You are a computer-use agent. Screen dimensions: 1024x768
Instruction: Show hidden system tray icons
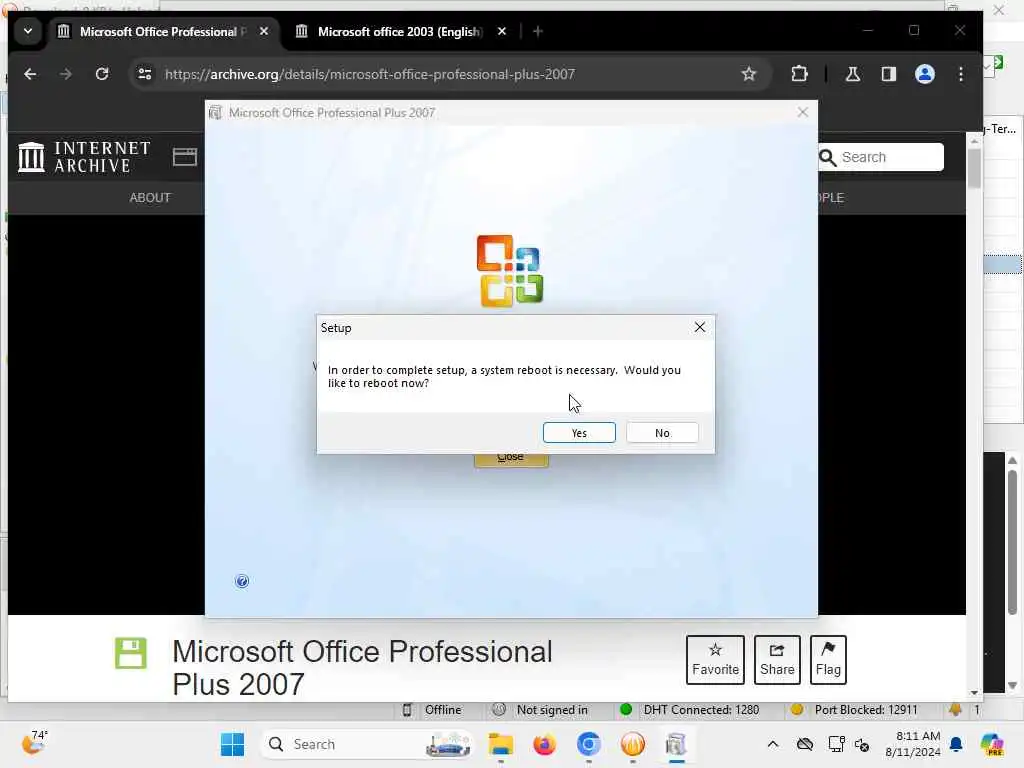[773, 744]
